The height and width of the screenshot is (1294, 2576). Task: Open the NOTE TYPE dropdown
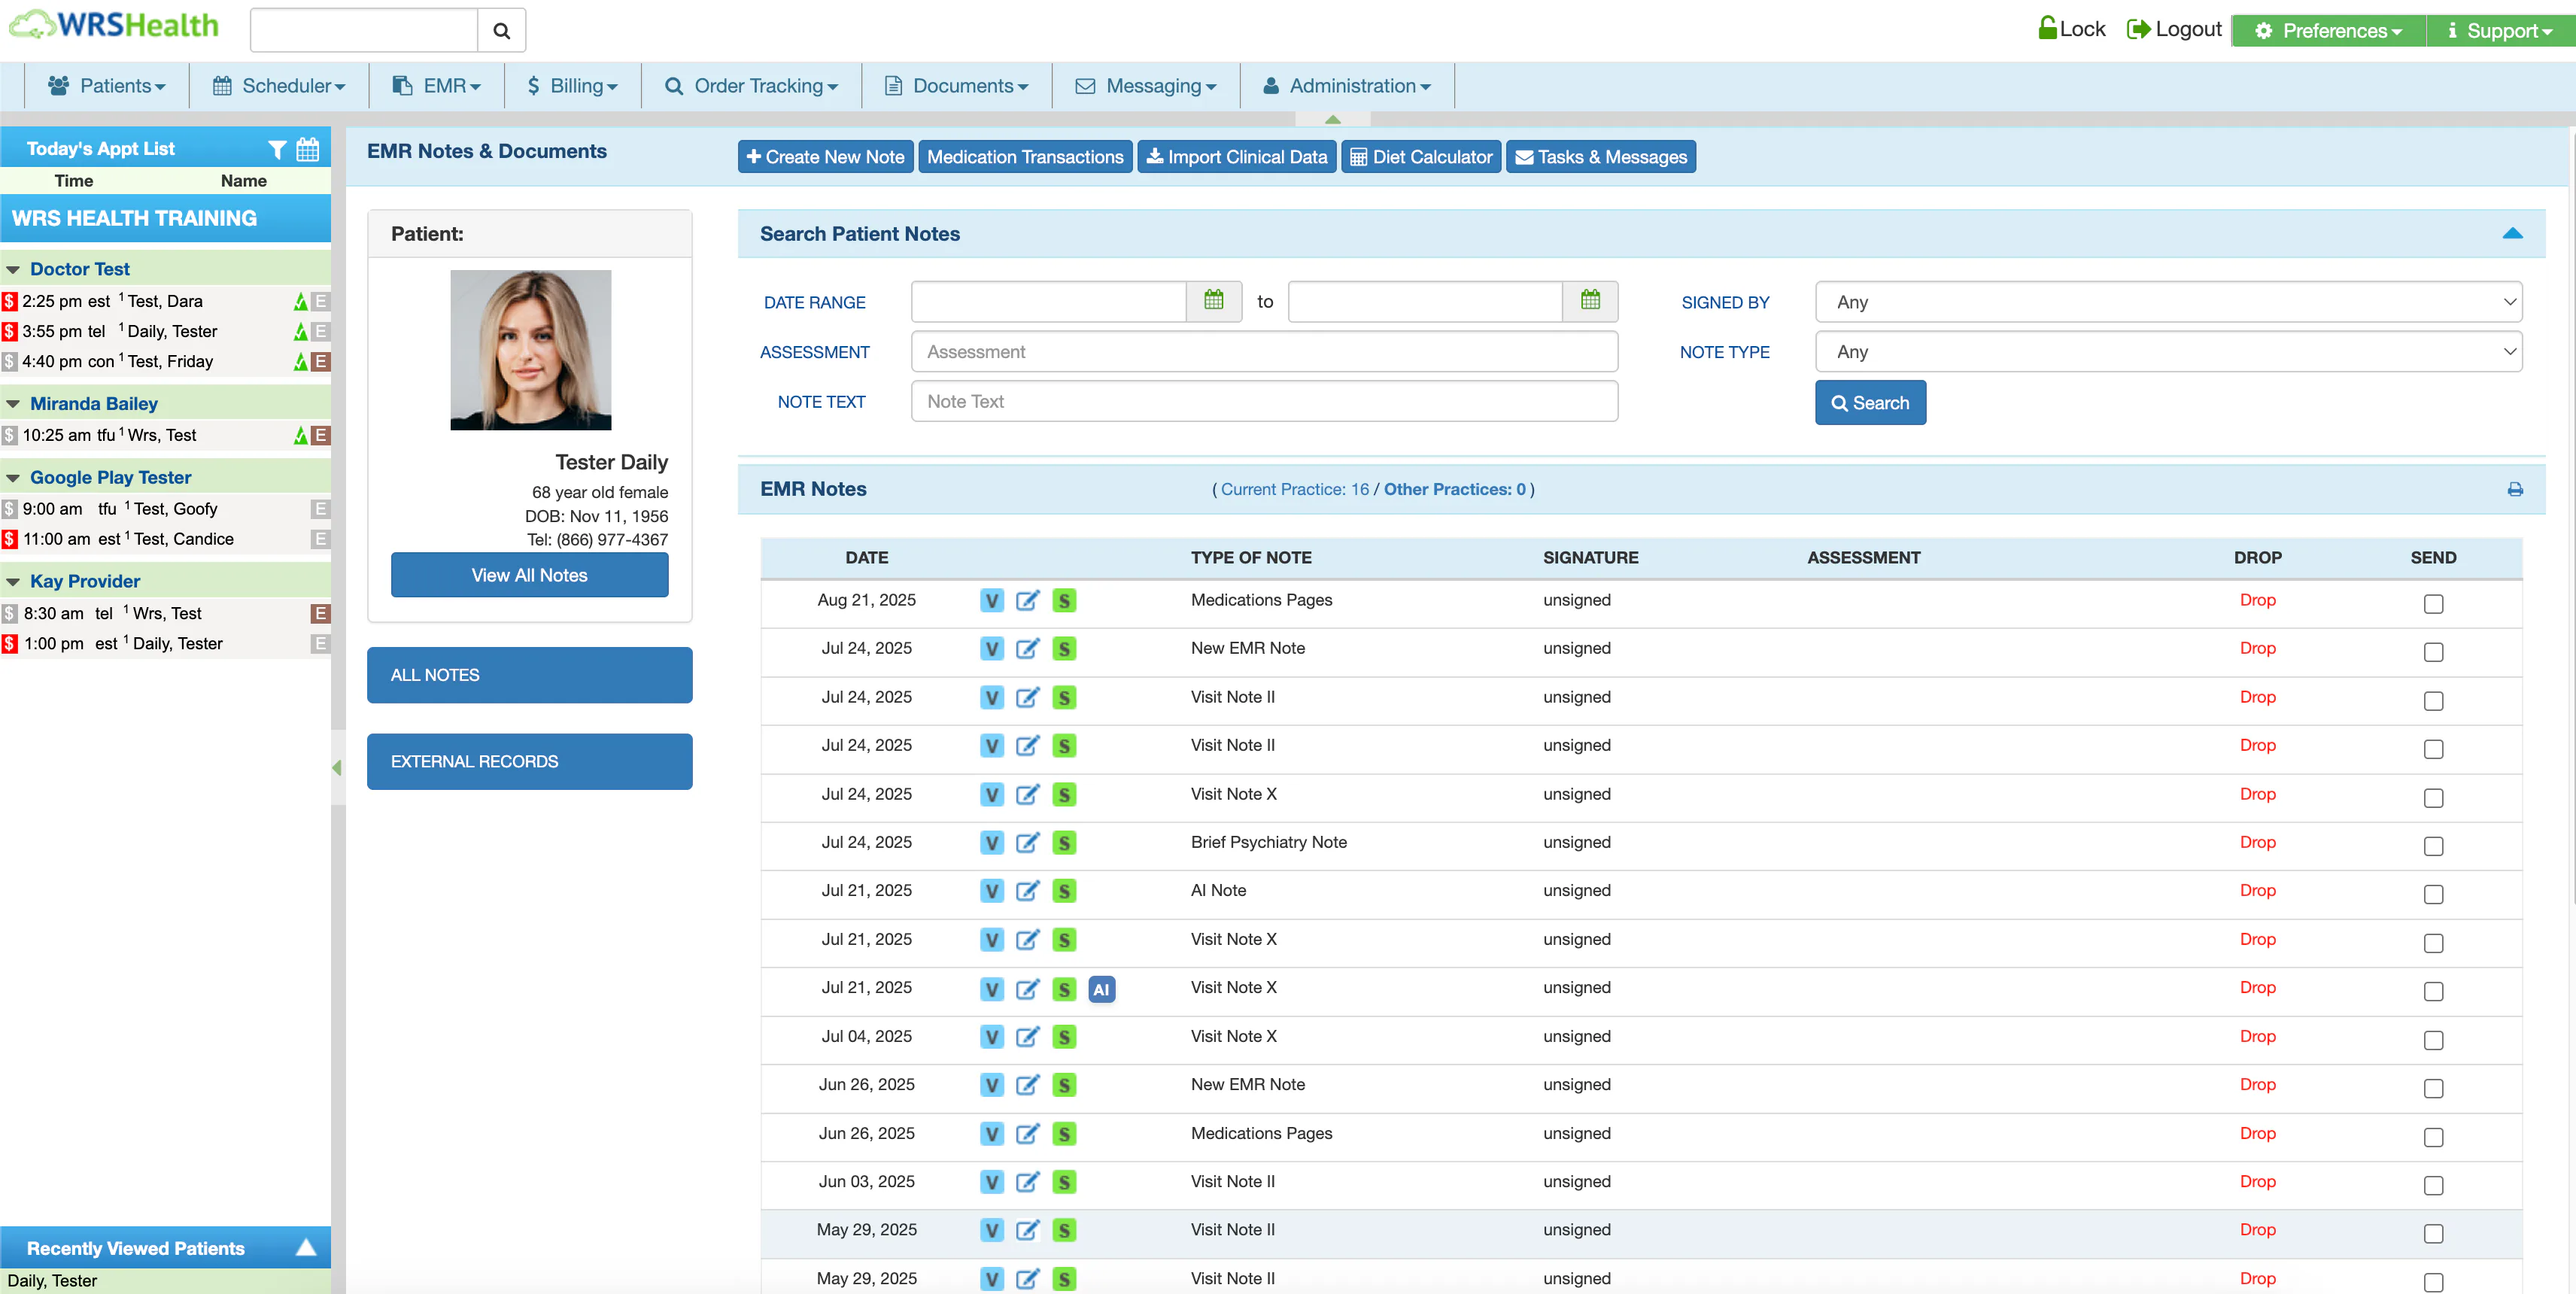(2168, 351)
